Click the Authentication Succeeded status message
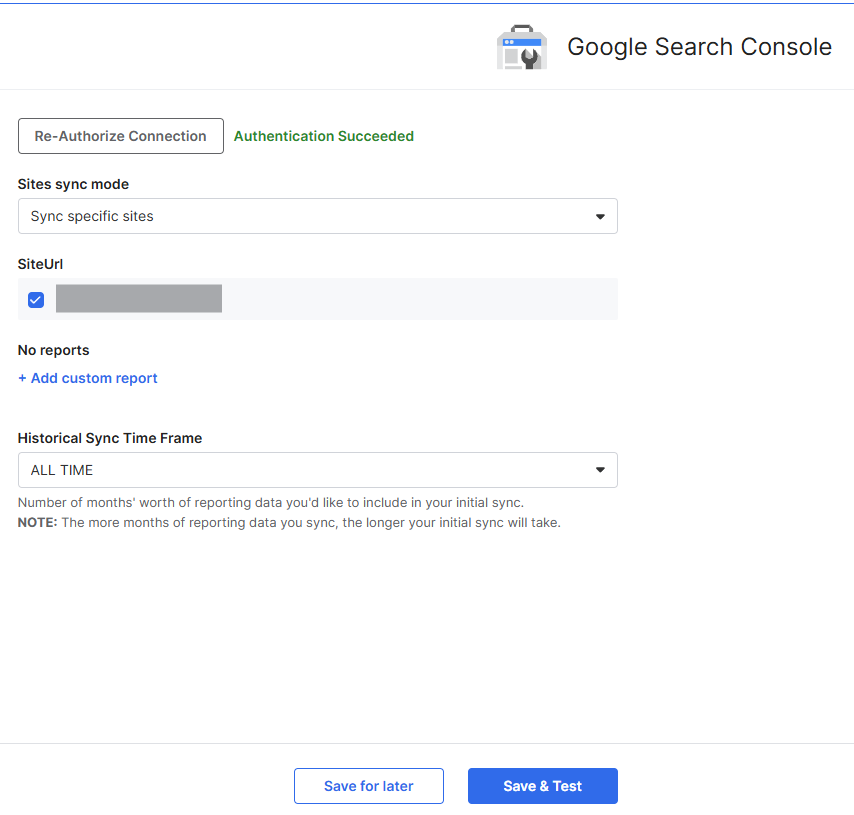Screen dimensions: 854x815 323,136
